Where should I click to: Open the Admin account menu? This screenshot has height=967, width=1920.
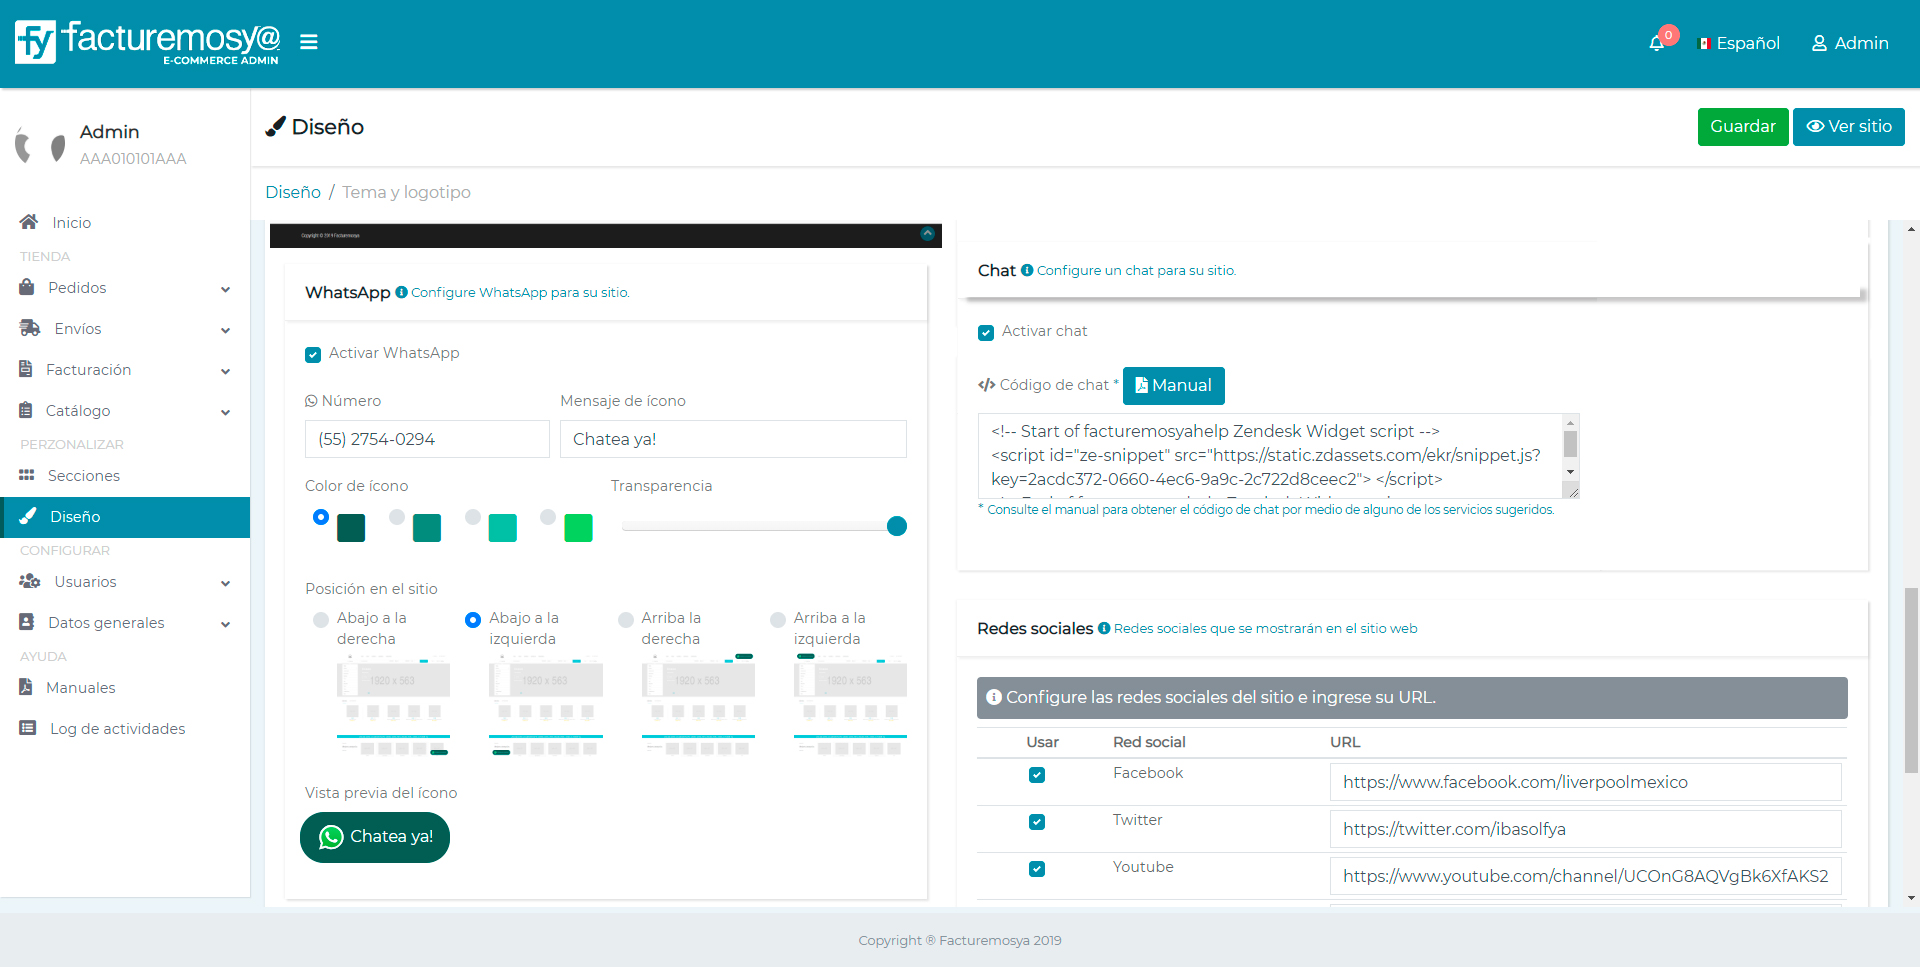point(1850,43)
